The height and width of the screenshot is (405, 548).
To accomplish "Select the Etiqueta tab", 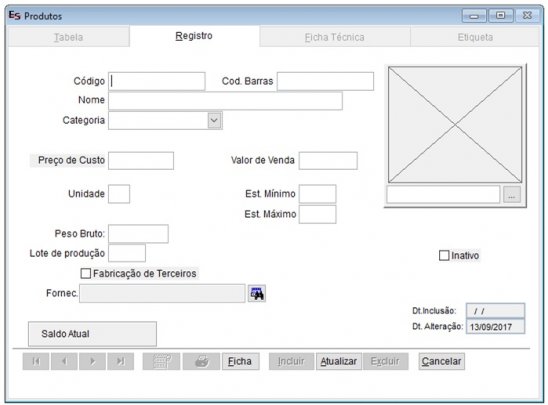I will 475,37.
